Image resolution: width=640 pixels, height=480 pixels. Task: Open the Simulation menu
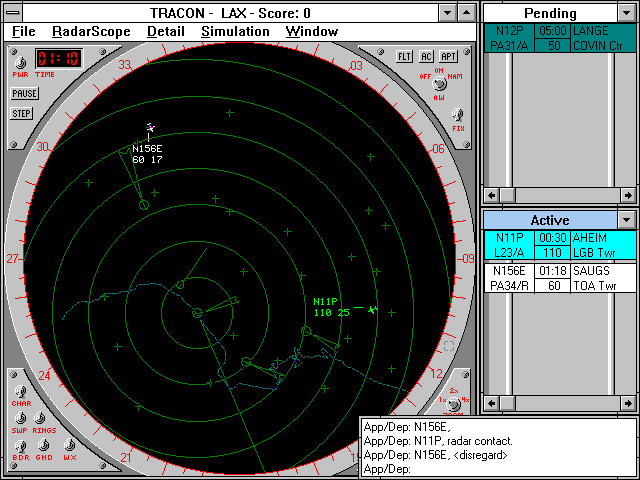coord(235,31)
